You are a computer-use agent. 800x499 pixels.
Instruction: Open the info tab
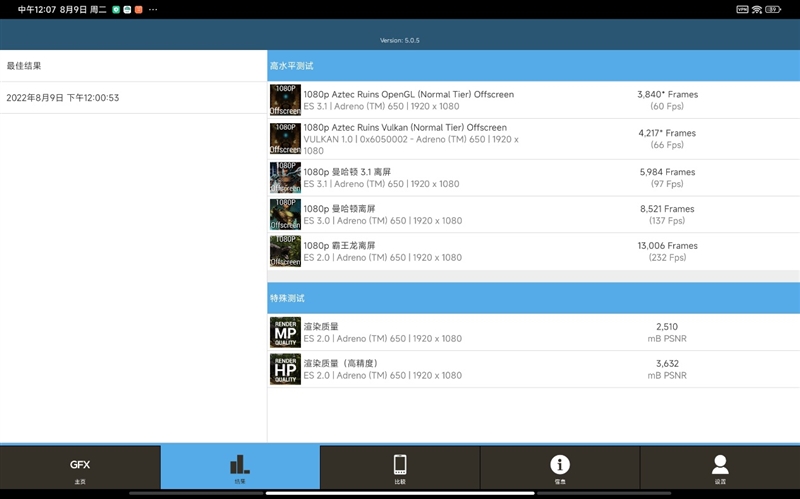tap(560, 467)
